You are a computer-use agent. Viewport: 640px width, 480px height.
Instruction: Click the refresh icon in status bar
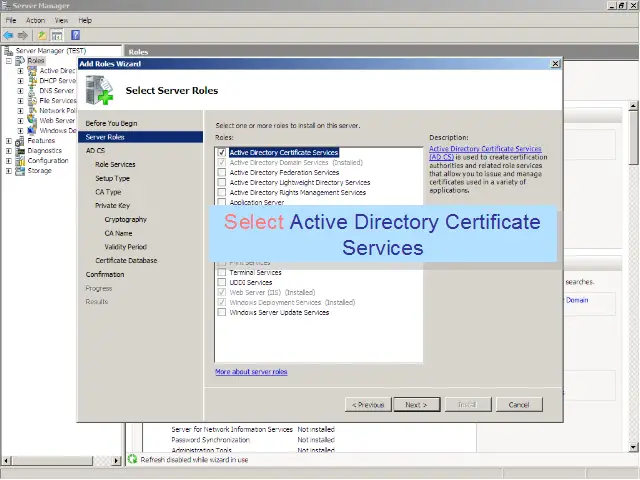click(x=132, y=459)
